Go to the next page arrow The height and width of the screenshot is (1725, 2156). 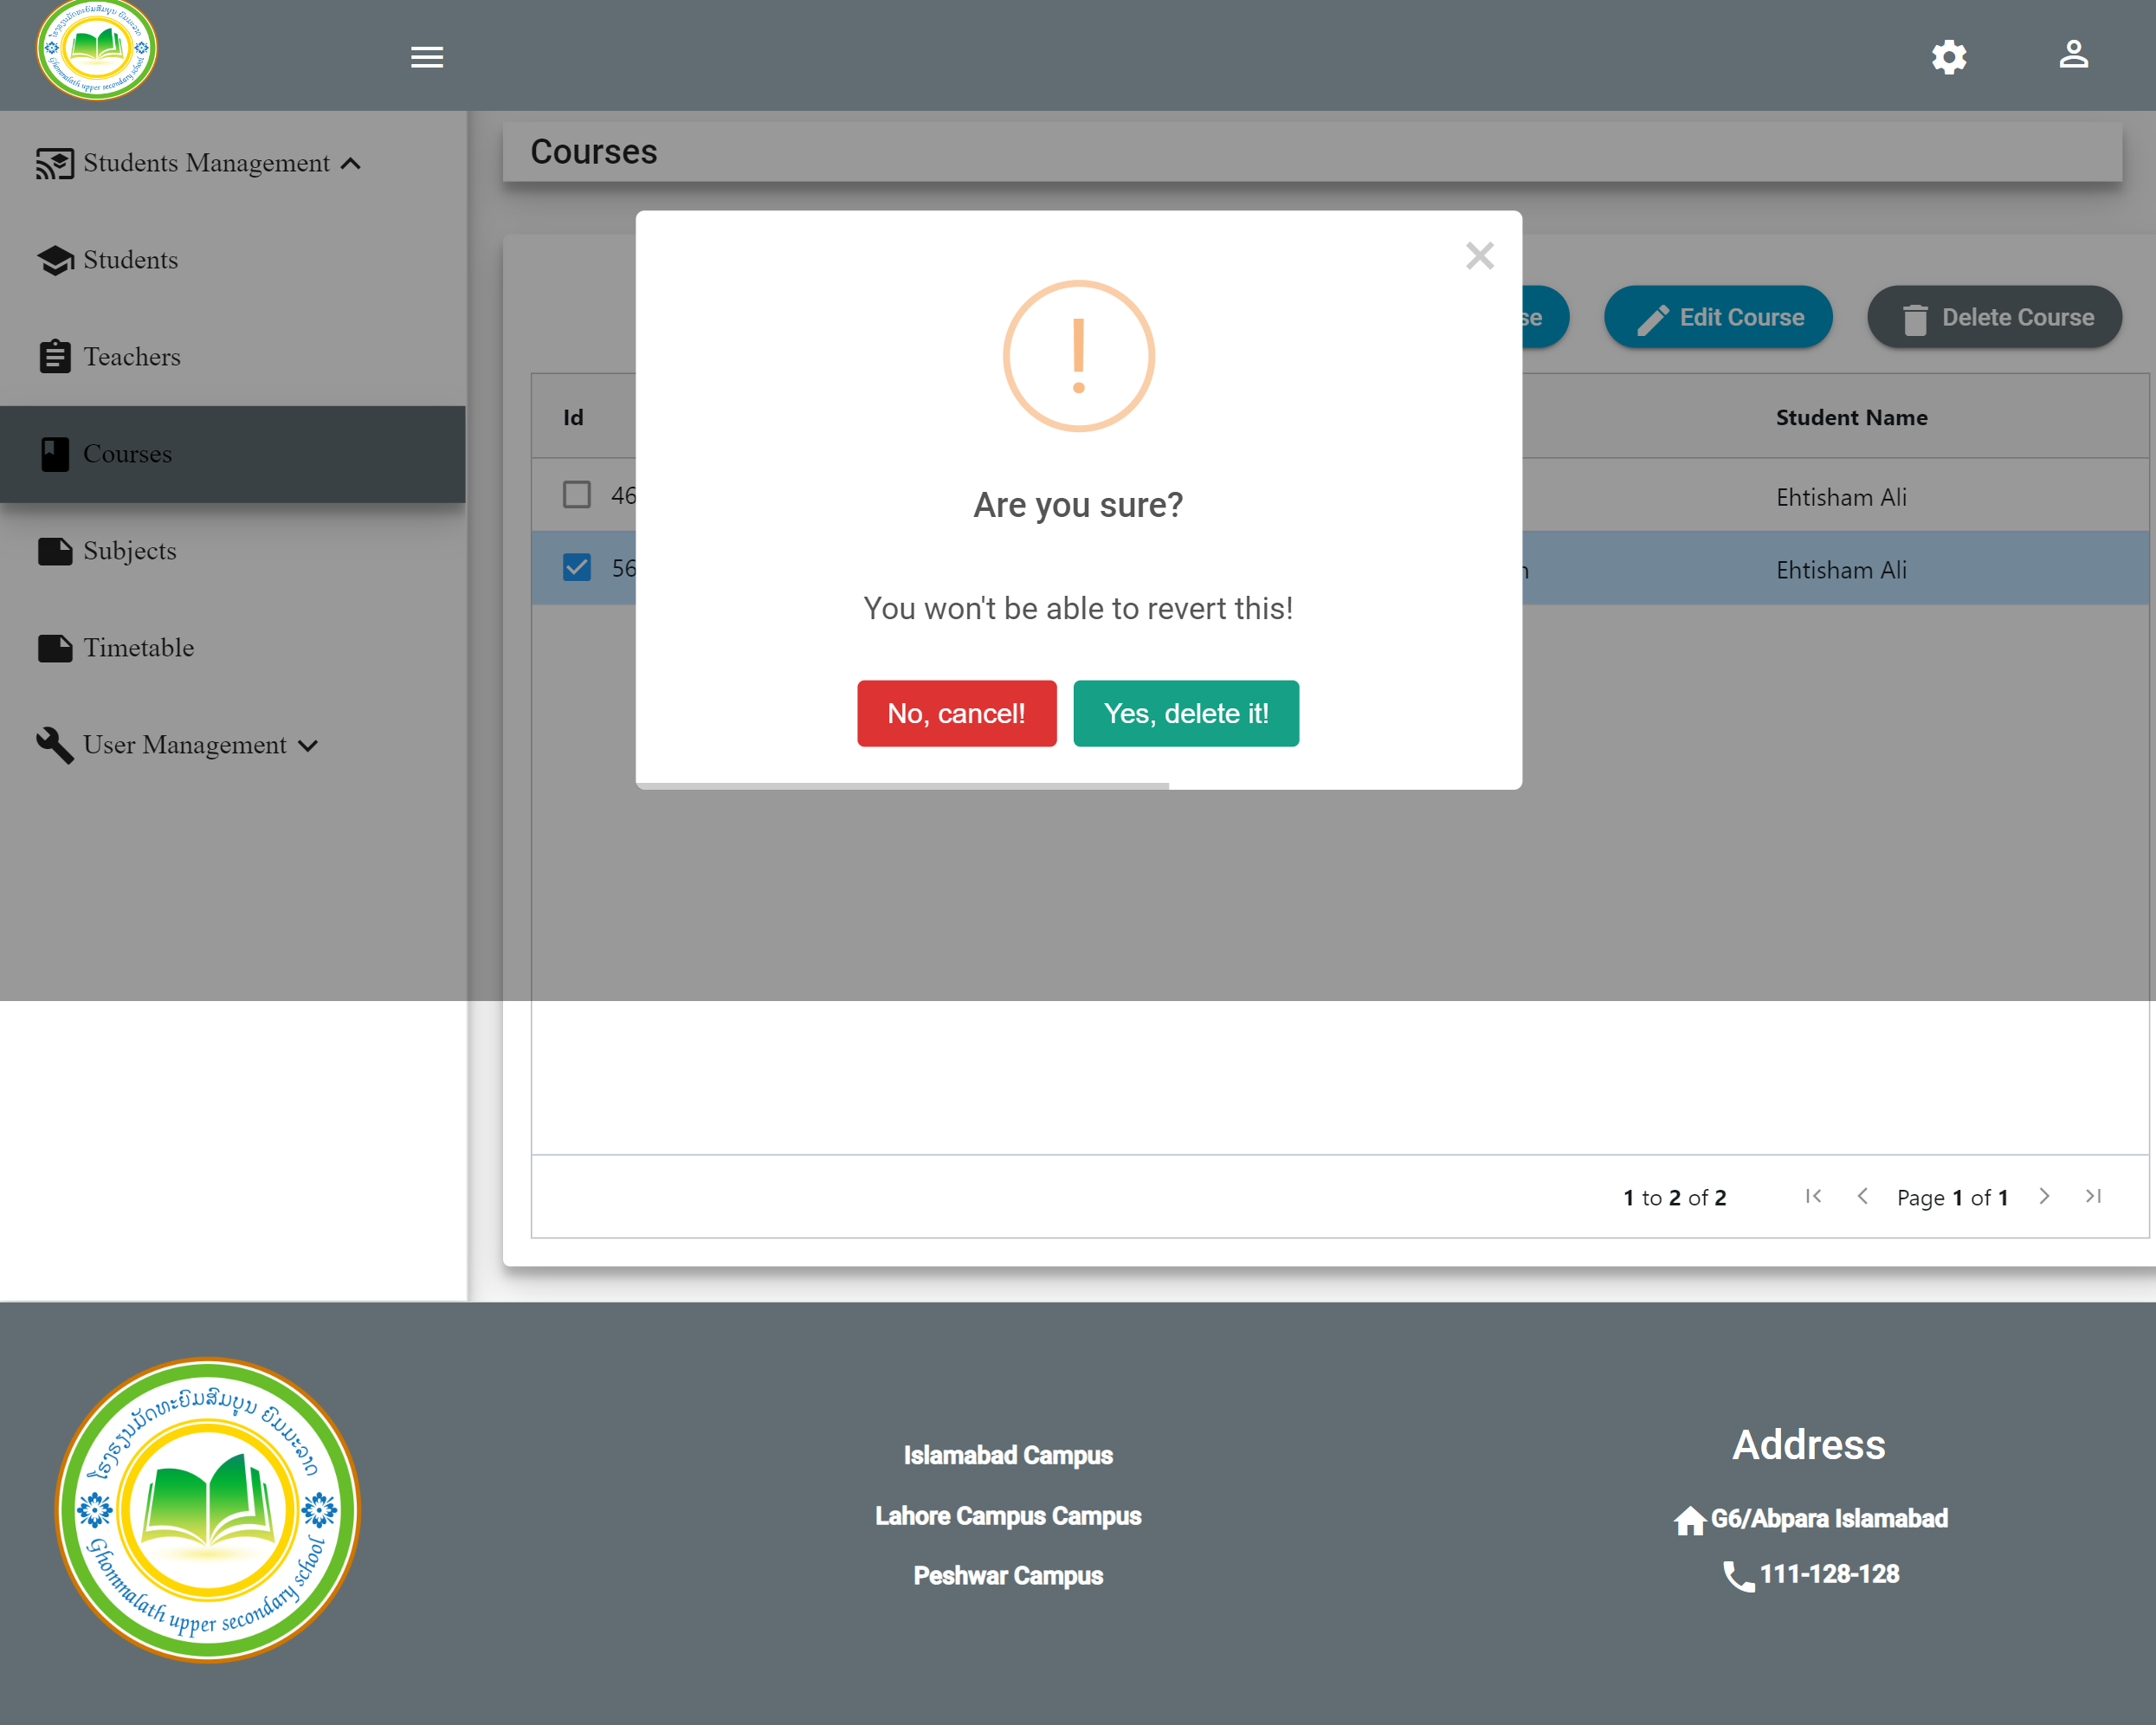click(x=2044, y=1196)
